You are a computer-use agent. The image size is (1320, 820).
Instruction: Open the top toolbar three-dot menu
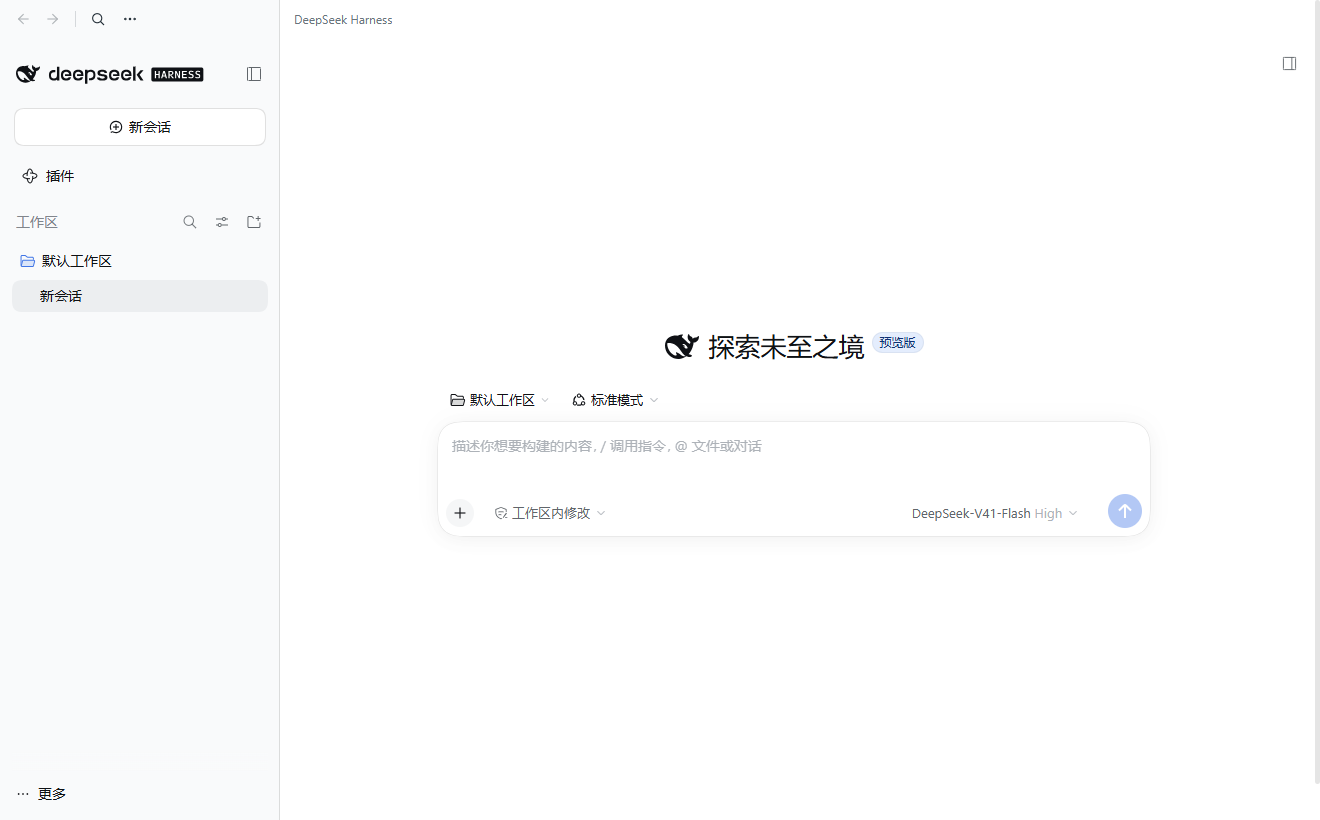[130, 19]
